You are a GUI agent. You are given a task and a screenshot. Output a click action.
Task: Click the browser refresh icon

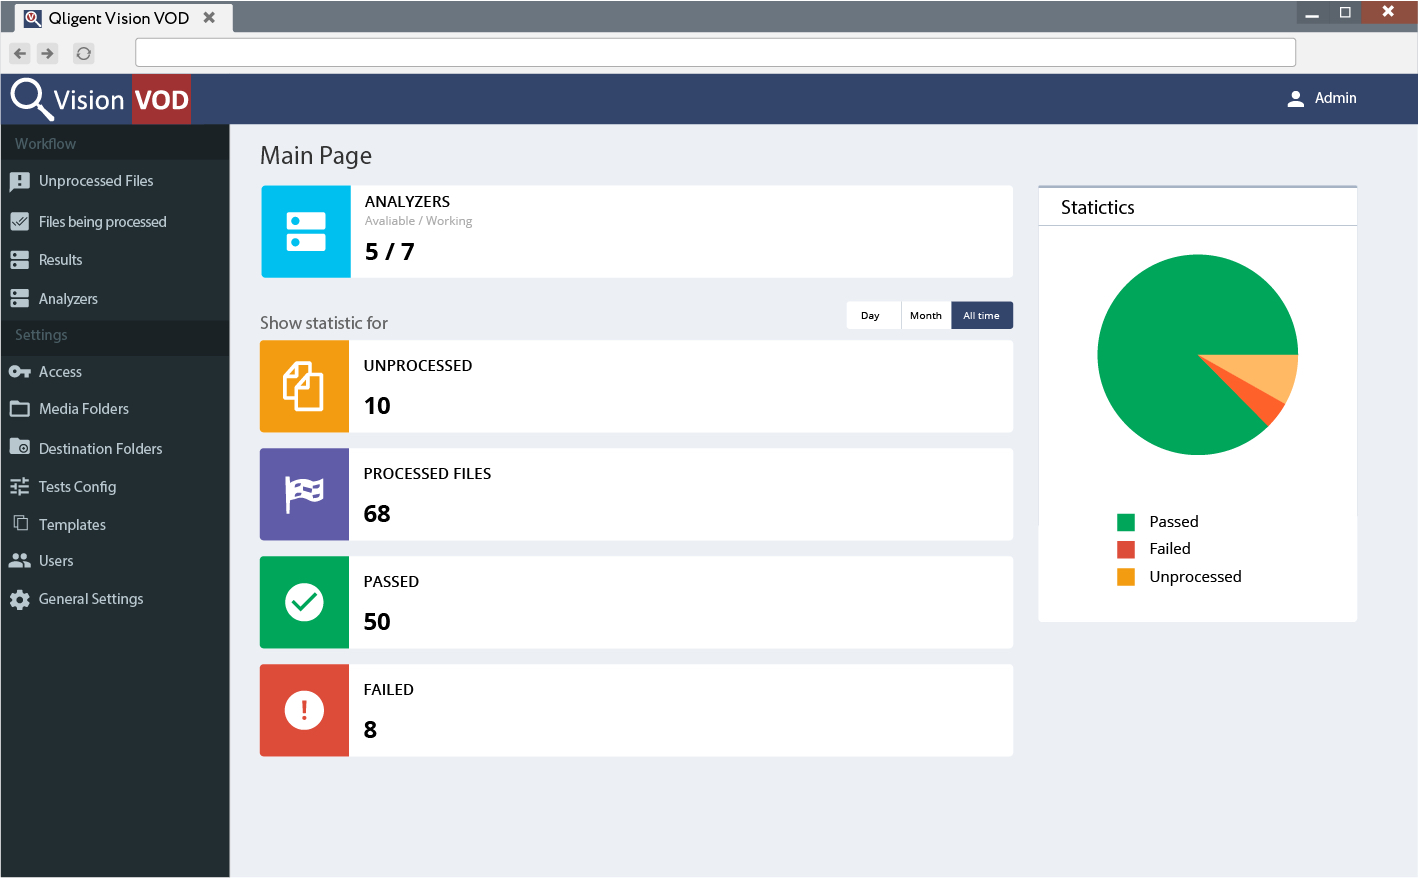click(x=84, y=53)
